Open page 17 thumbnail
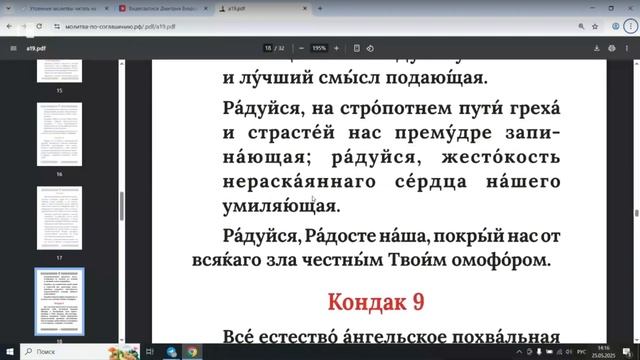The width and height of the screenshot is (640, 360). click(60, 218)
